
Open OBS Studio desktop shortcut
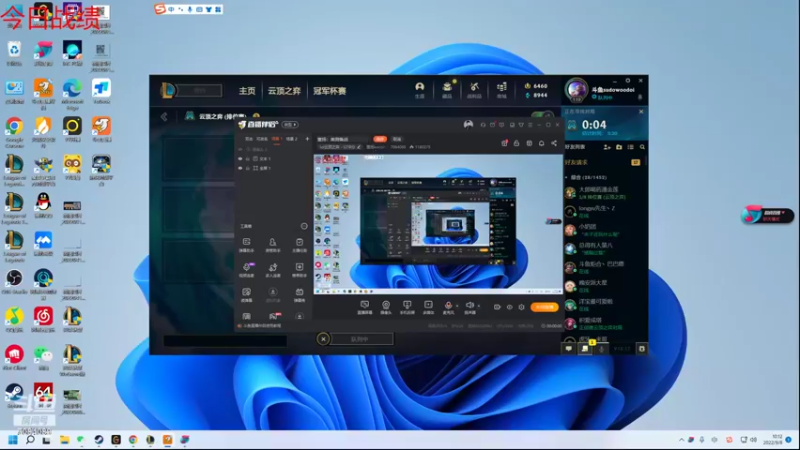pos(14,279)
